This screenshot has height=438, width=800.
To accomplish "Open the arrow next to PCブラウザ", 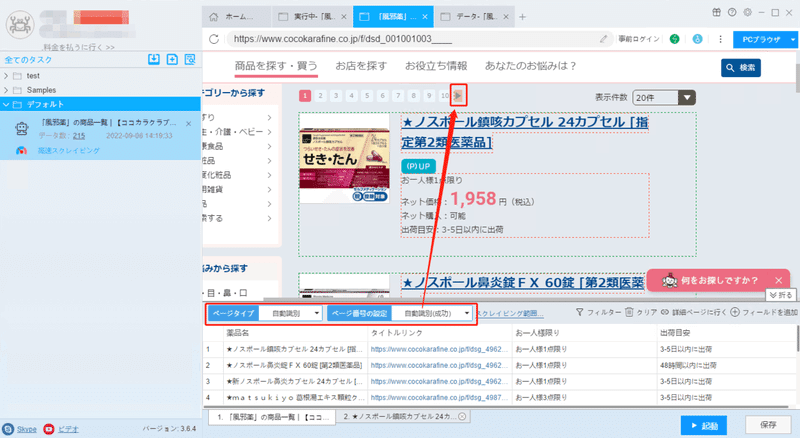I will coord(792,39).
